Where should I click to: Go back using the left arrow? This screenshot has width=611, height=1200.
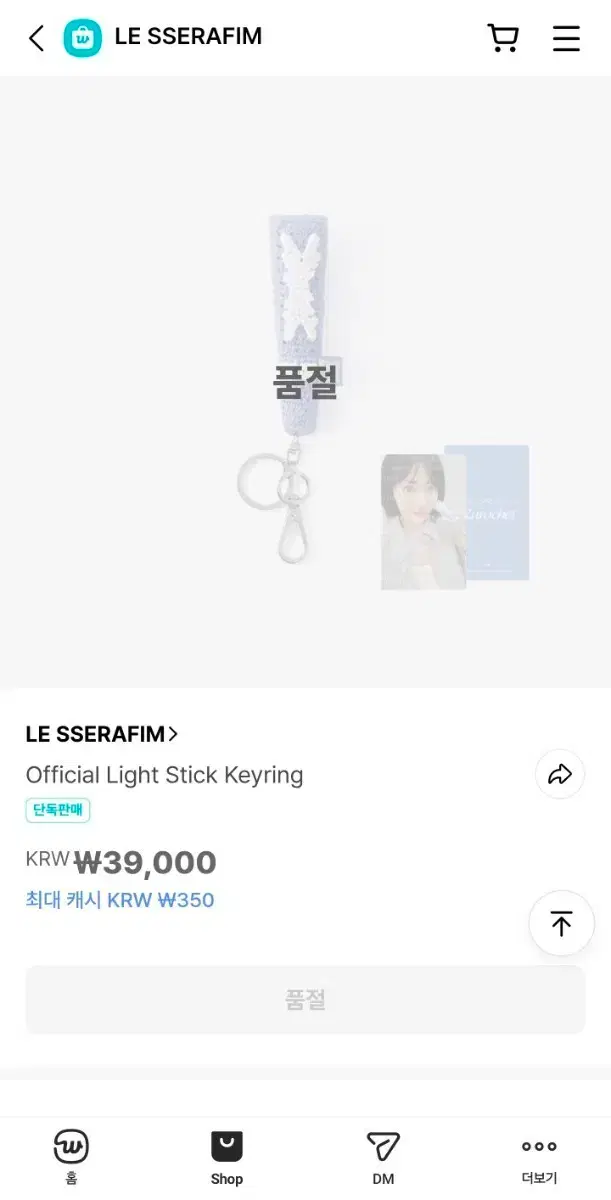(36, 38)
